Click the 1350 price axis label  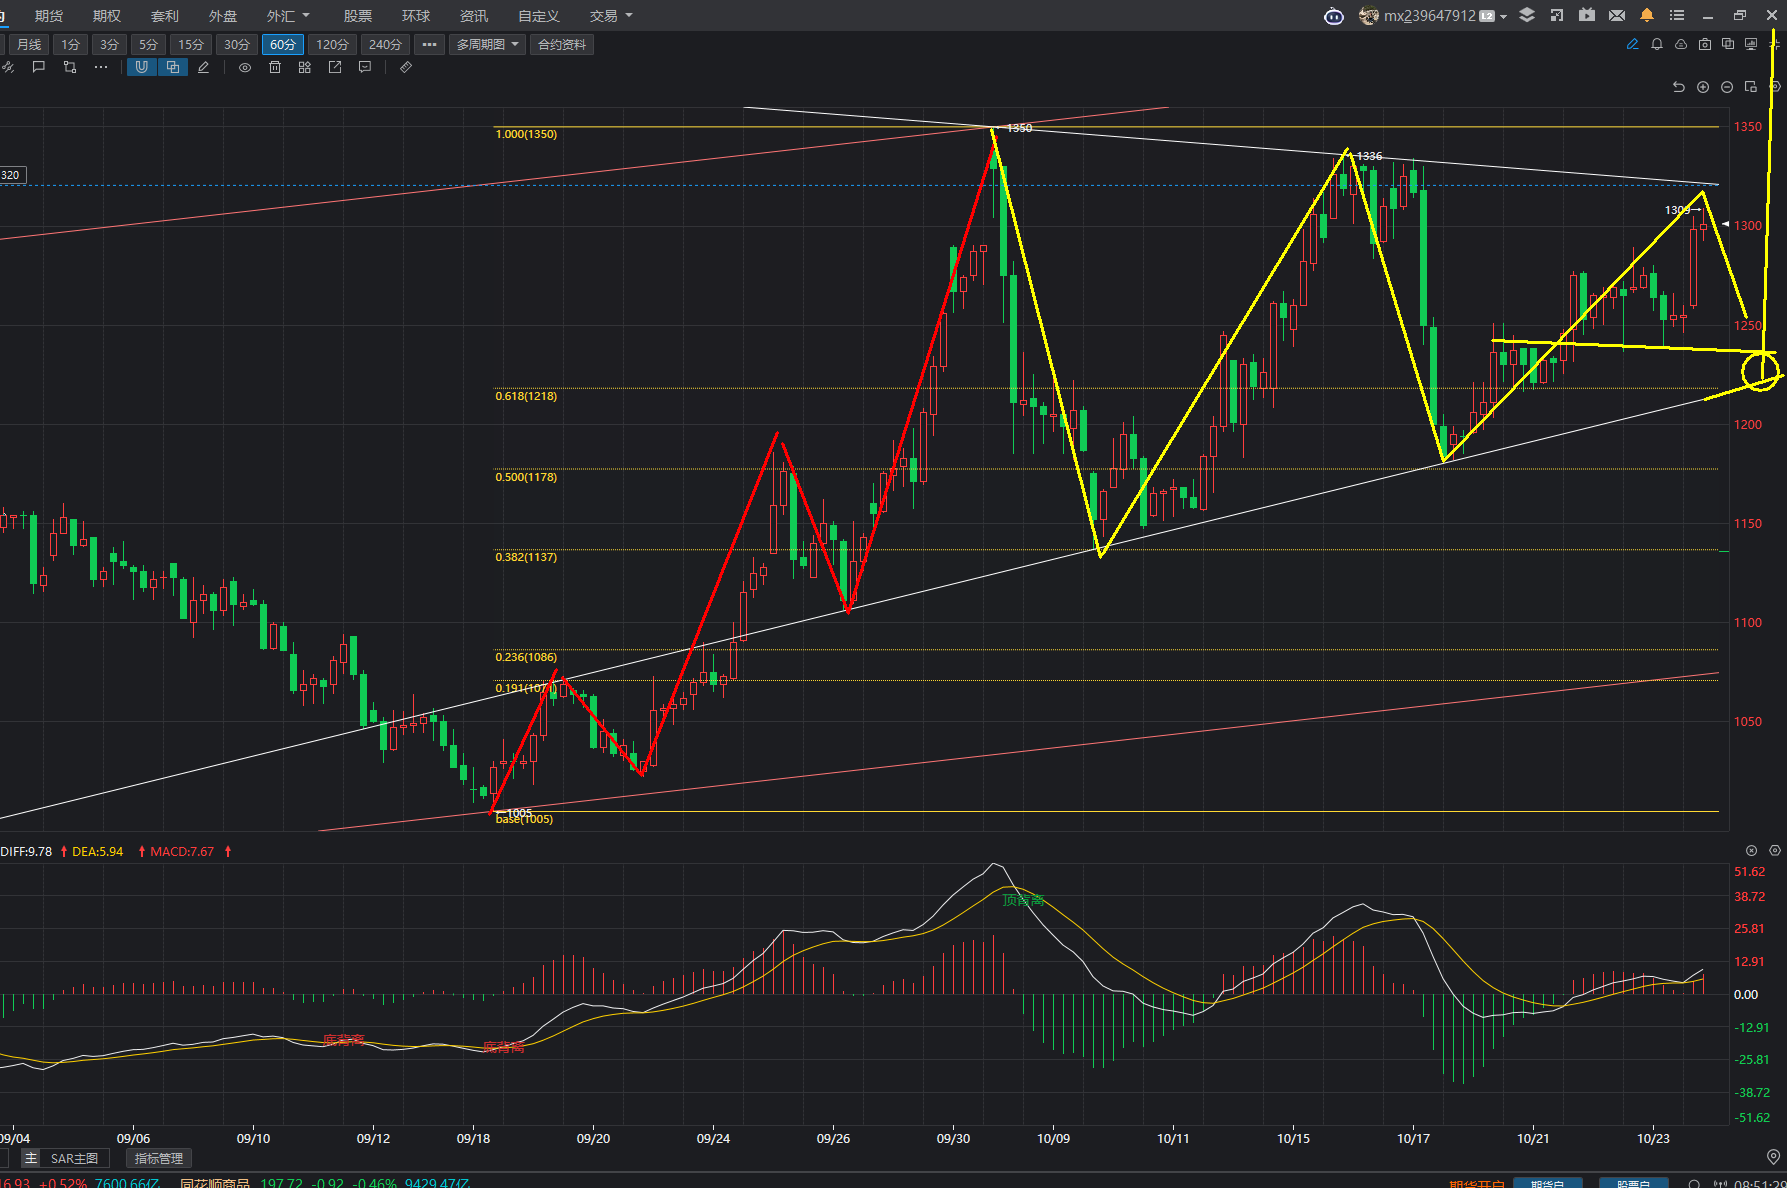coord(1748,127)
